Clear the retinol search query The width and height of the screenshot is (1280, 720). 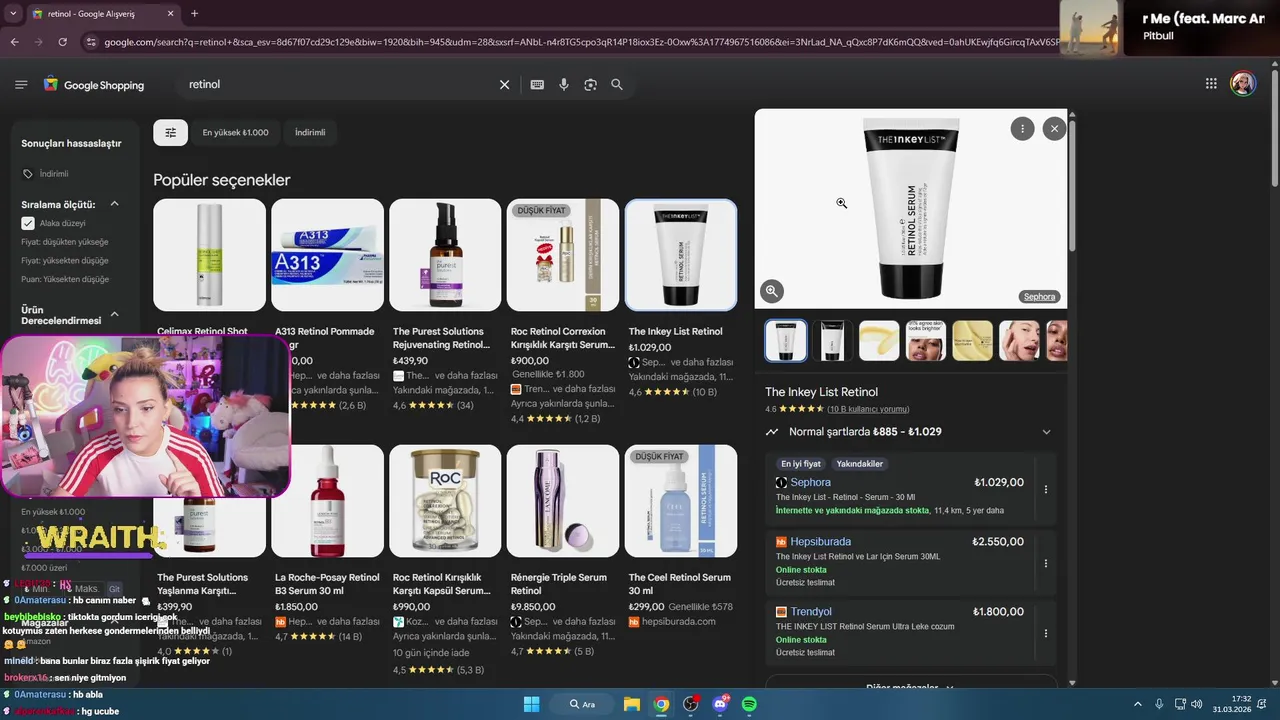click(505, 85)
